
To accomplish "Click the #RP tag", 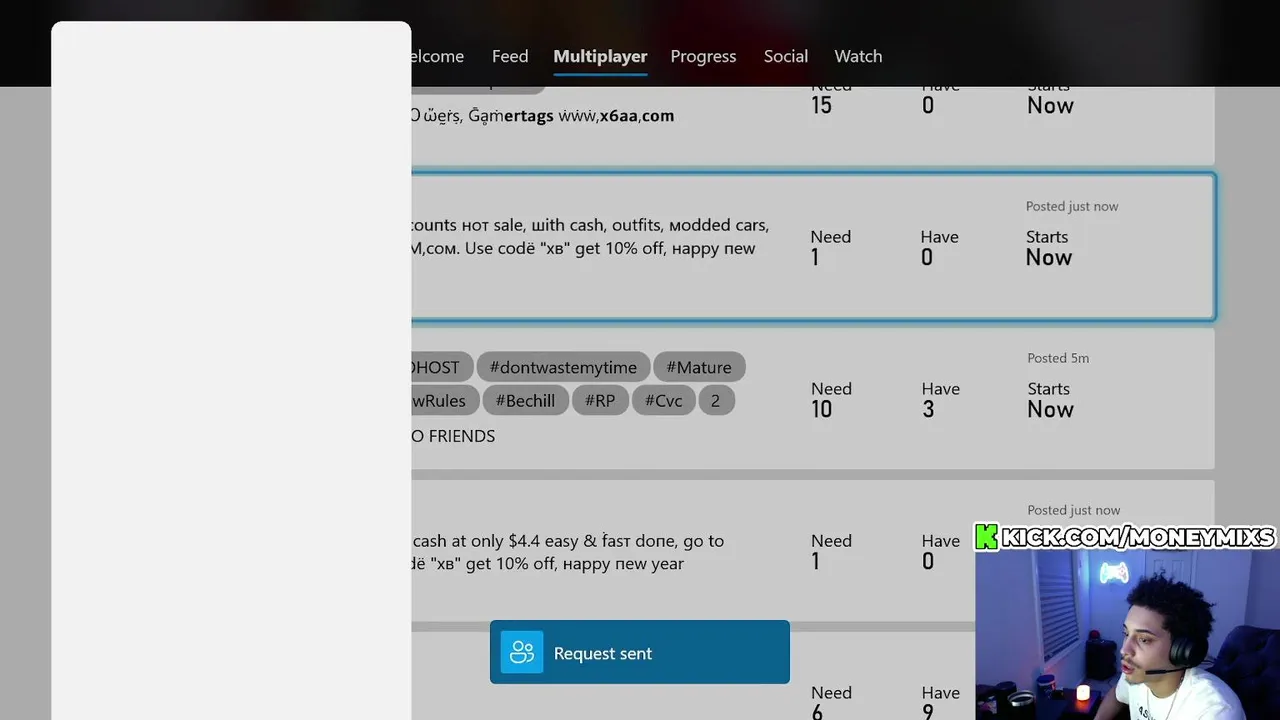I will pos(600,400).
